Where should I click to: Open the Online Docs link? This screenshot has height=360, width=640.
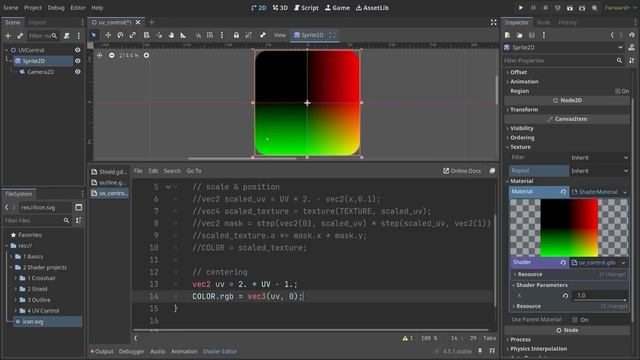[x=462, y=171]
